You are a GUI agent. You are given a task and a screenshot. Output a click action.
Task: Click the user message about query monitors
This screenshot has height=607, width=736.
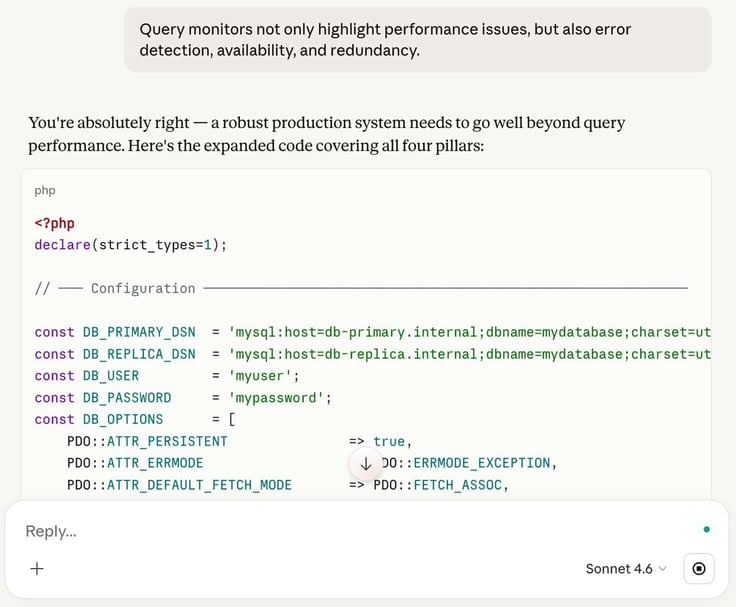pos(417,39)
